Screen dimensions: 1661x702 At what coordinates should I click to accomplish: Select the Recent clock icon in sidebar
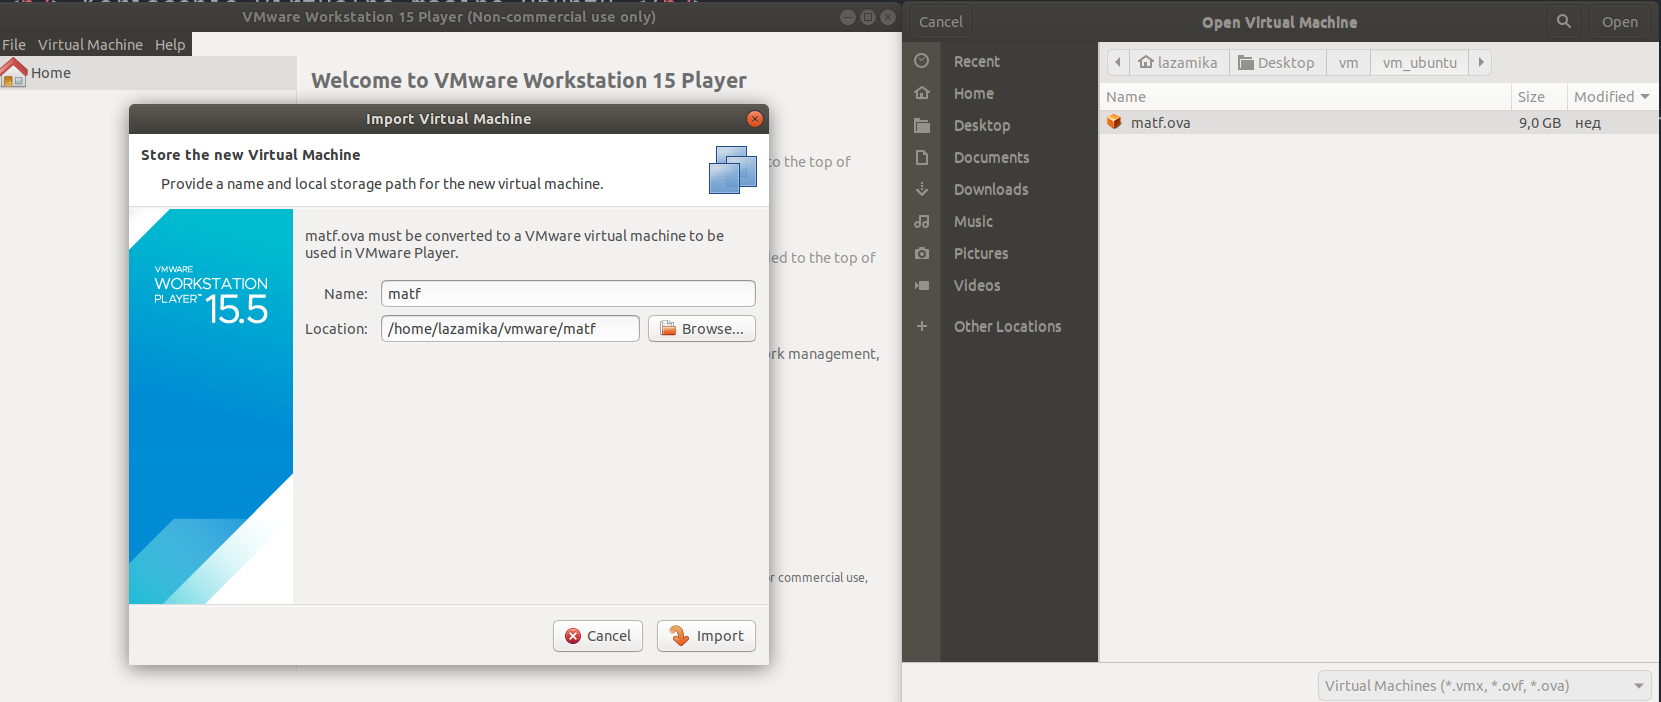(922, 61)
